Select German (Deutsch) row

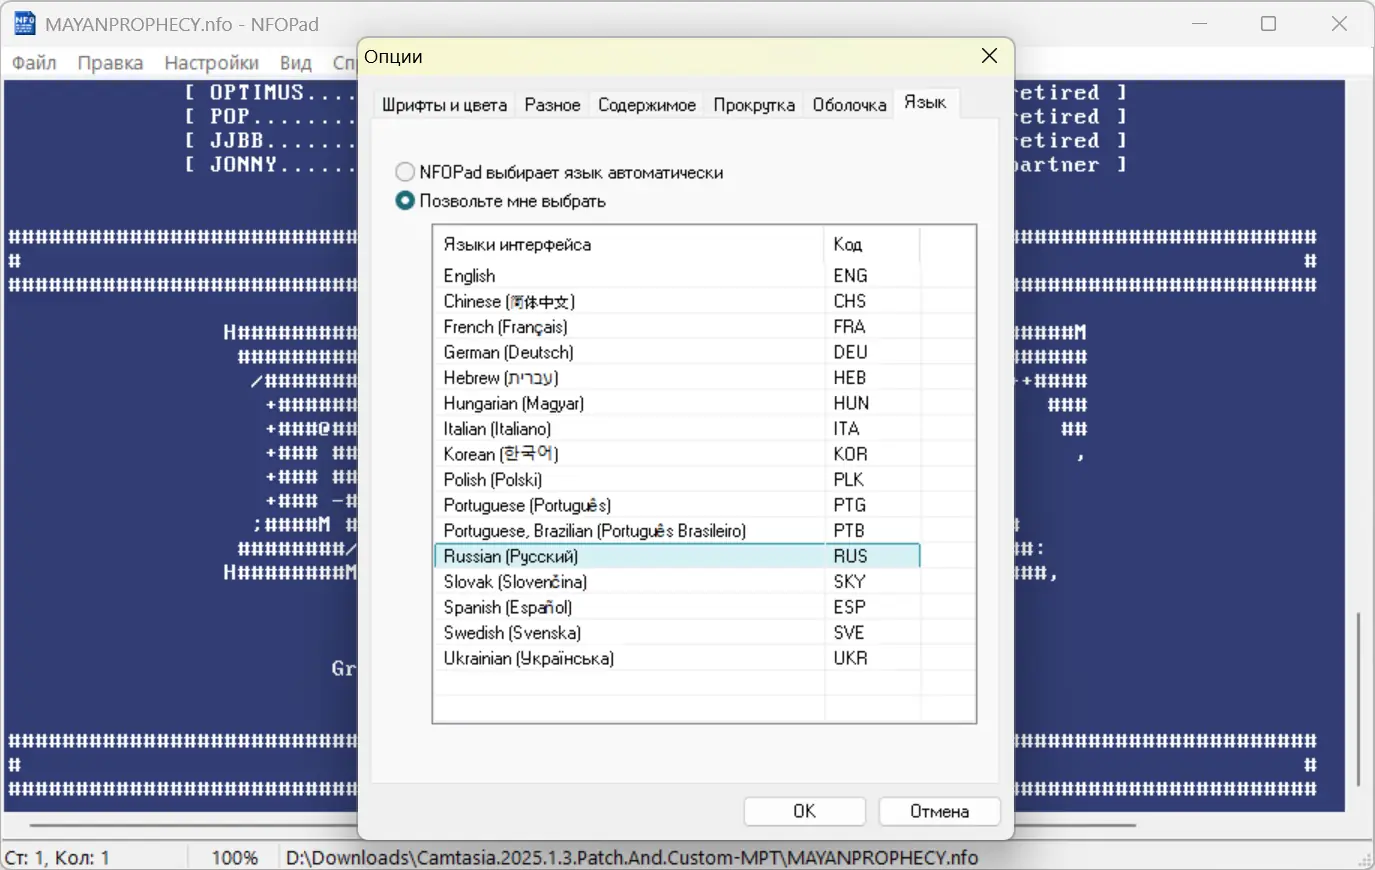(x=677, y=352)
